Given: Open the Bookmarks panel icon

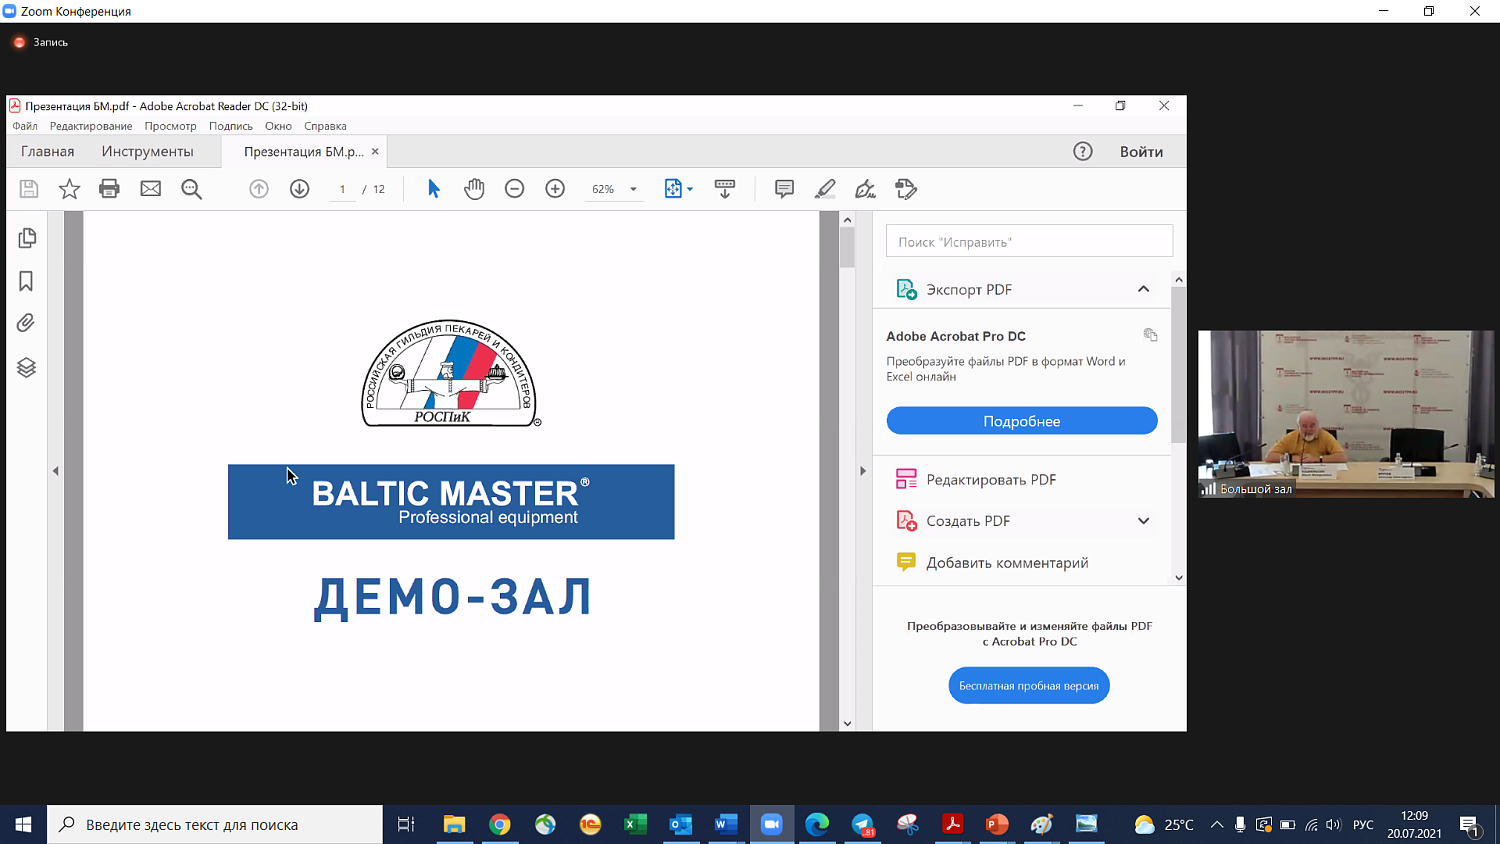Looking at the screenshot, I should click(27, 281).
